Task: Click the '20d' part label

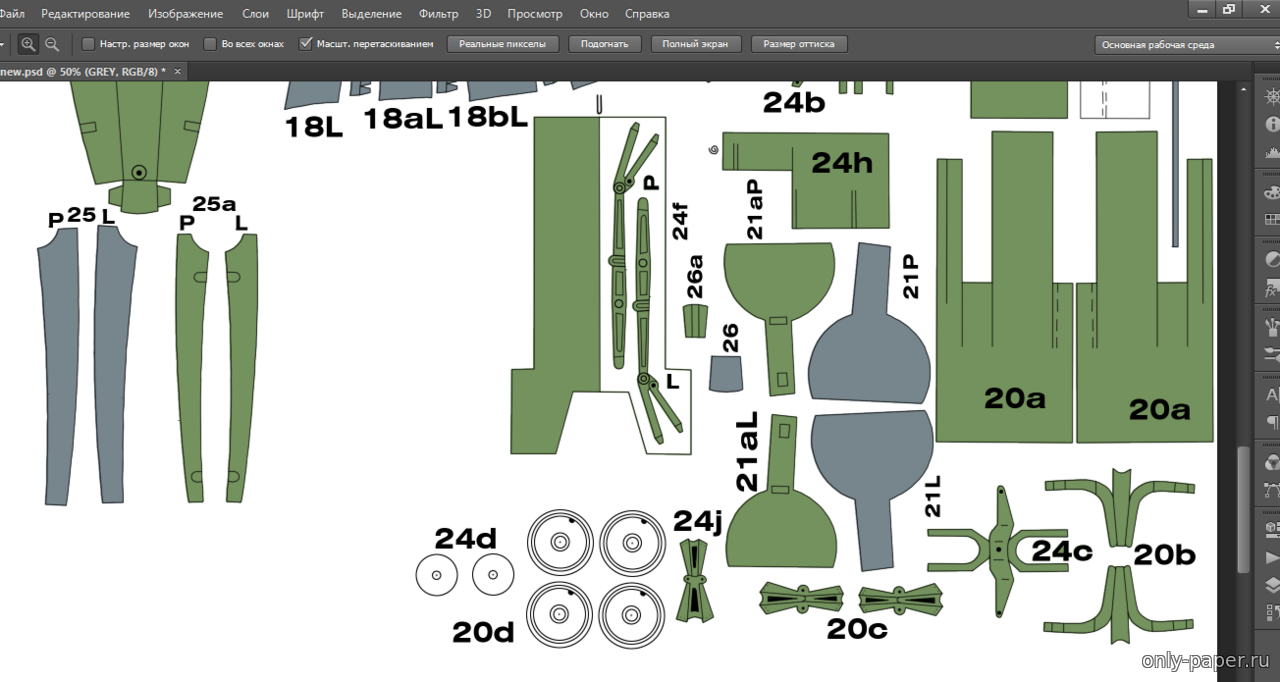Action: pos(483,632)
